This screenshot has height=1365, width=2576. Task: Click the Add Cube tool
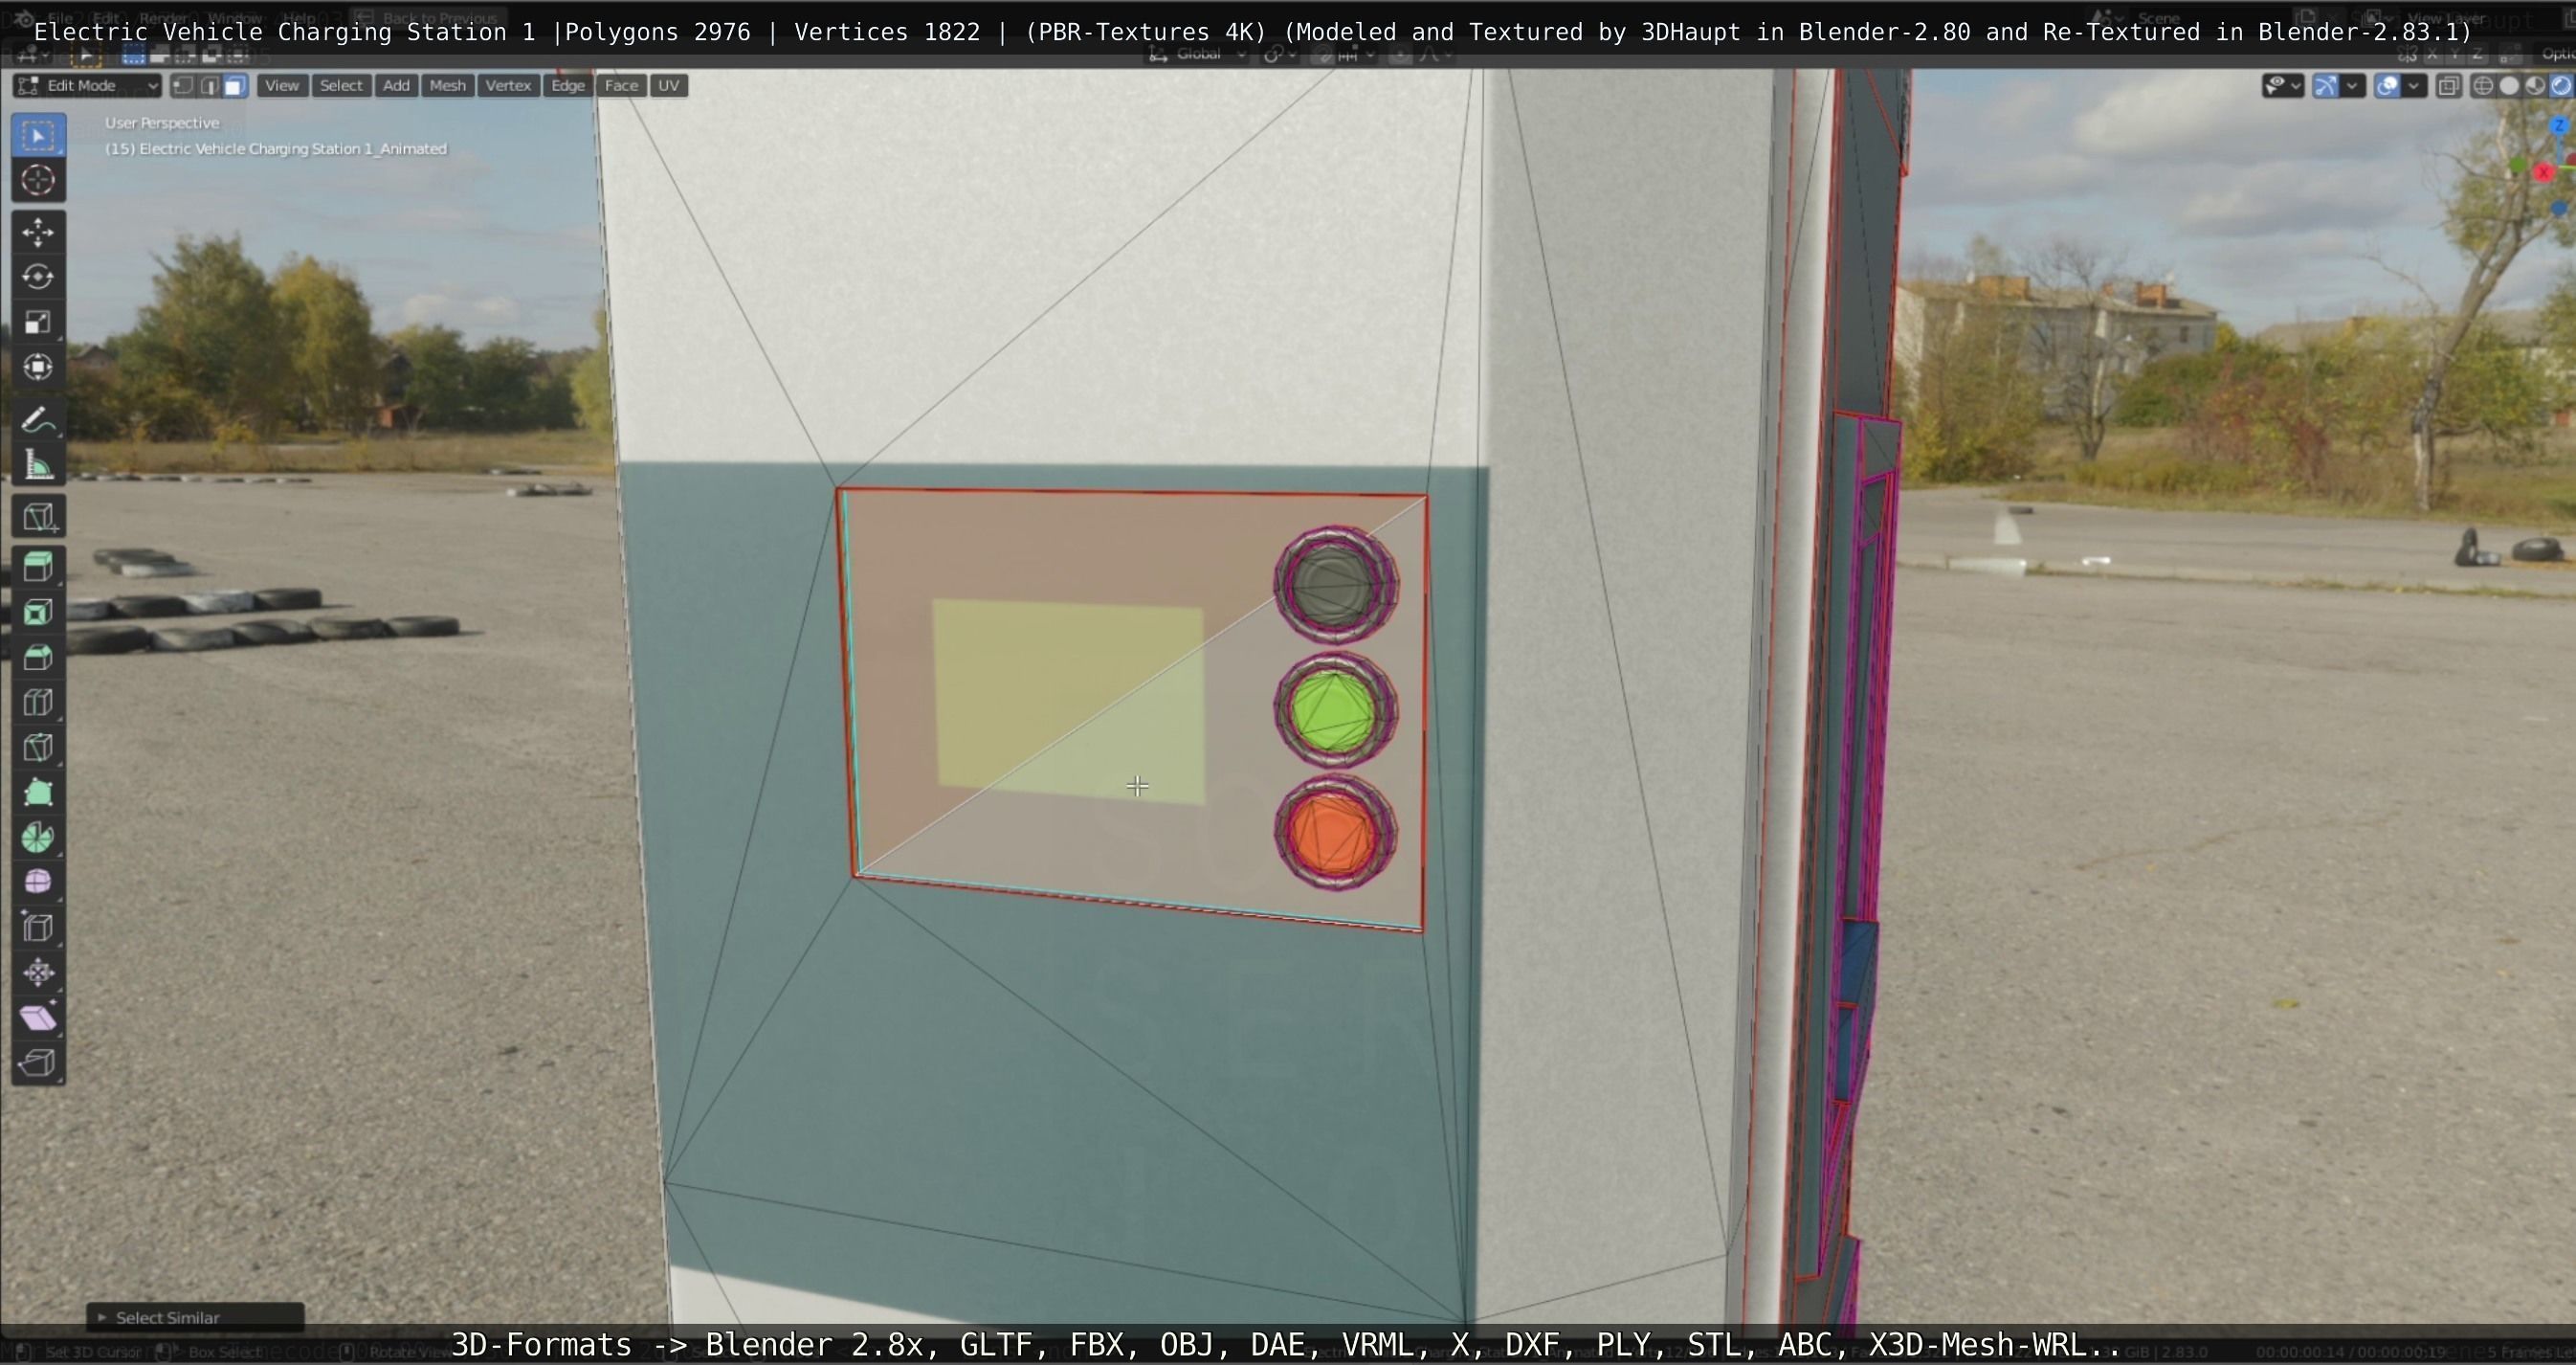coord(38,517)
